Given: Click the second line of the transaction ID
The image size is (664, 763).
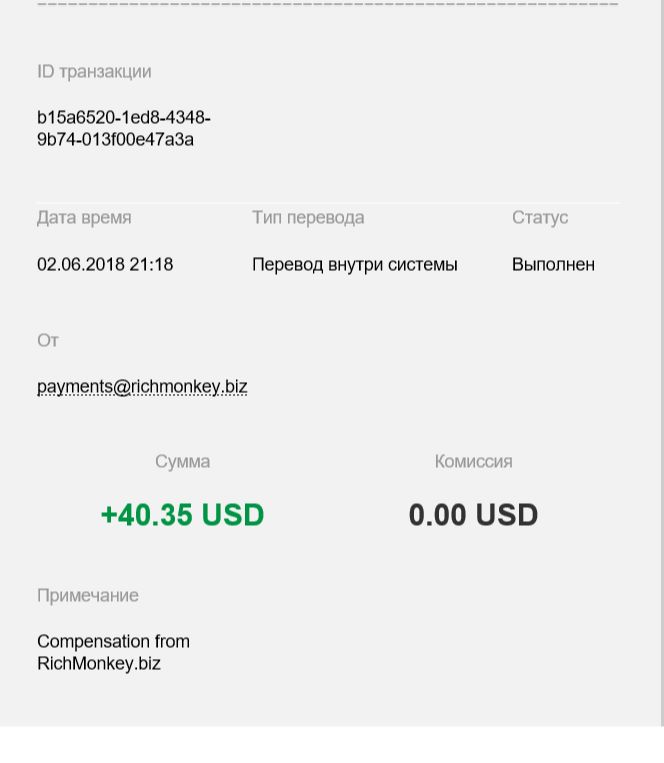Looking at the screenshot, I should 115,140.
